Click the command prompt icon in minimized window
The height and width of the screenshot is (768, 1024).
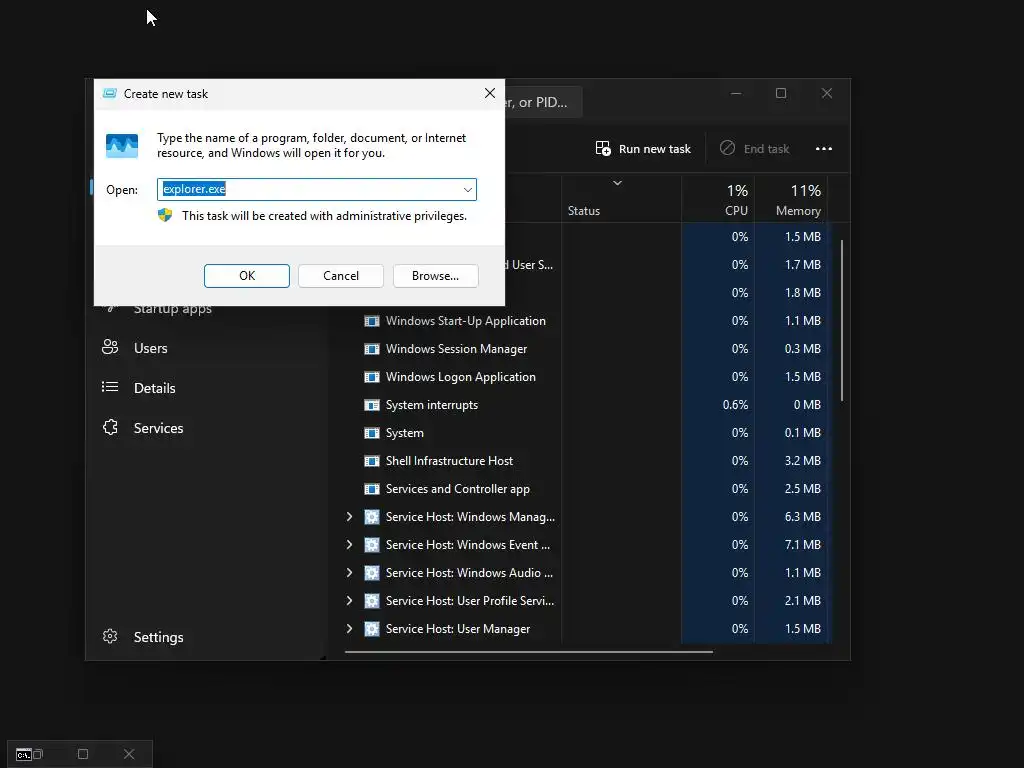click(24, 755)
